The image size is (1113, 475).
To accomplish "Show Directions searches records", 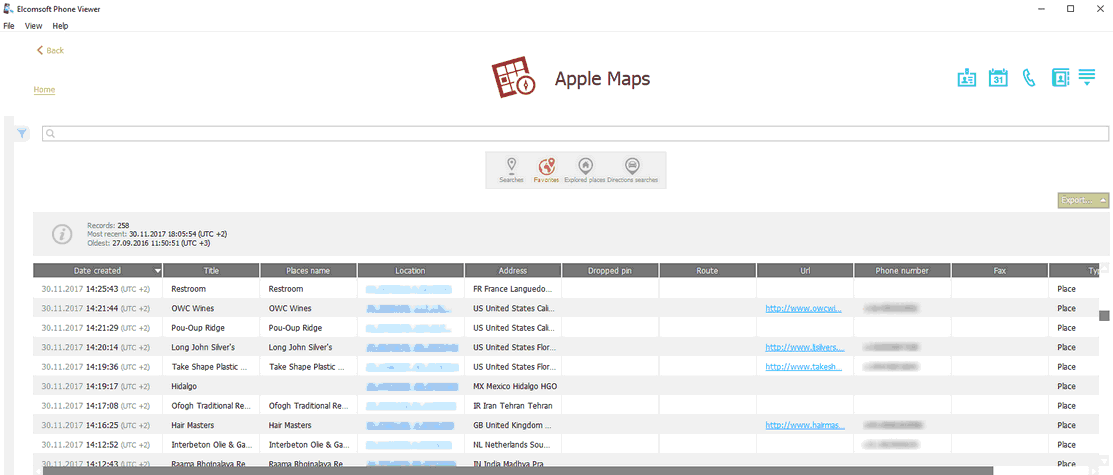I will 632,169.
